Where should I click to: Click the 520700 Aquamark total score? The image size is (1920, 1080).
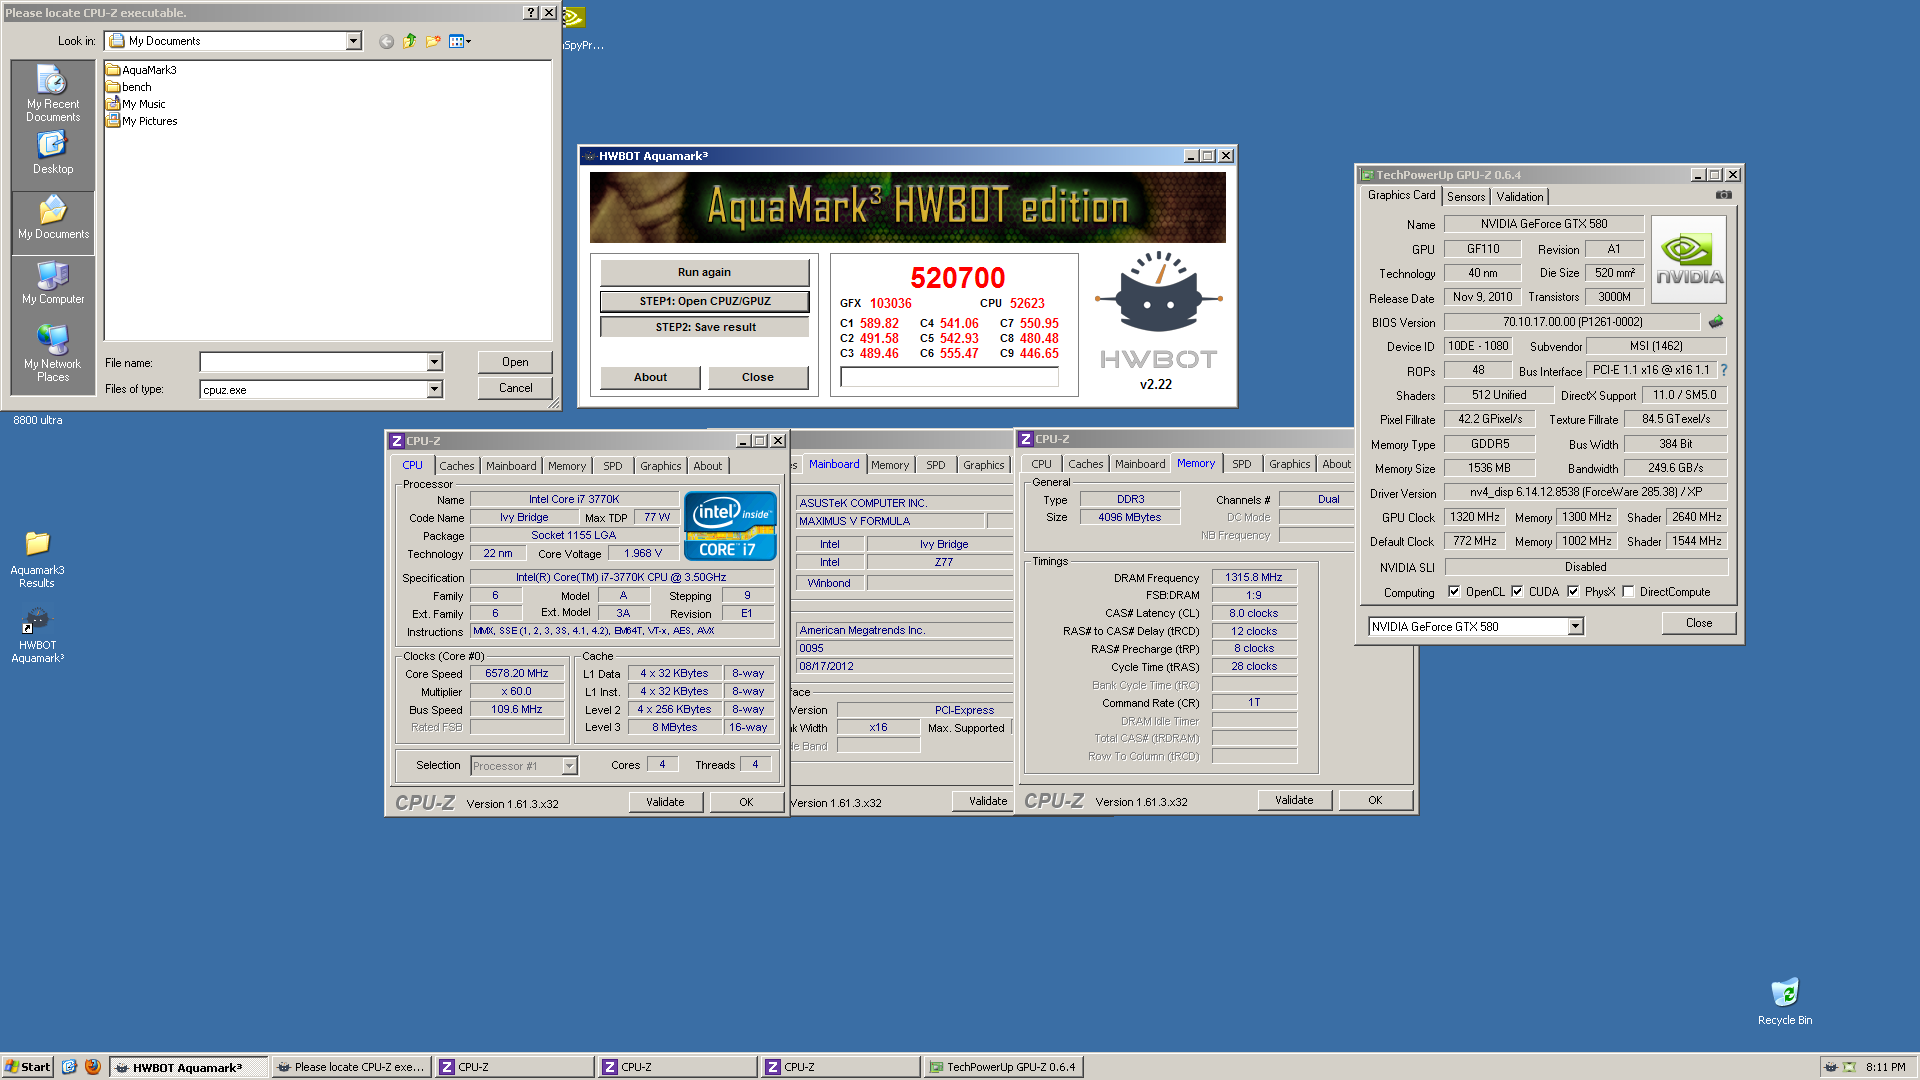point(957,277)
